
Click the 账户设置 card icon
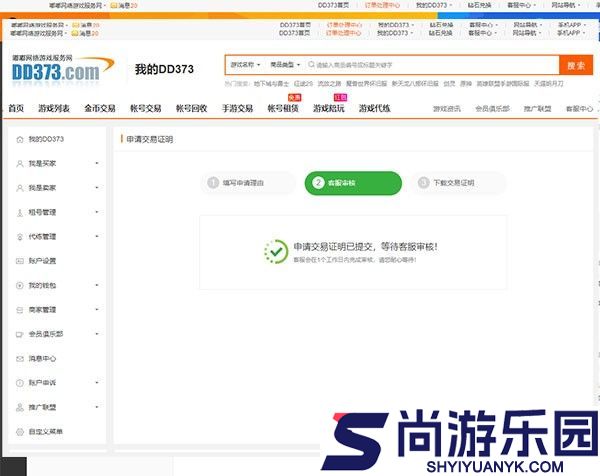point(20,261)
